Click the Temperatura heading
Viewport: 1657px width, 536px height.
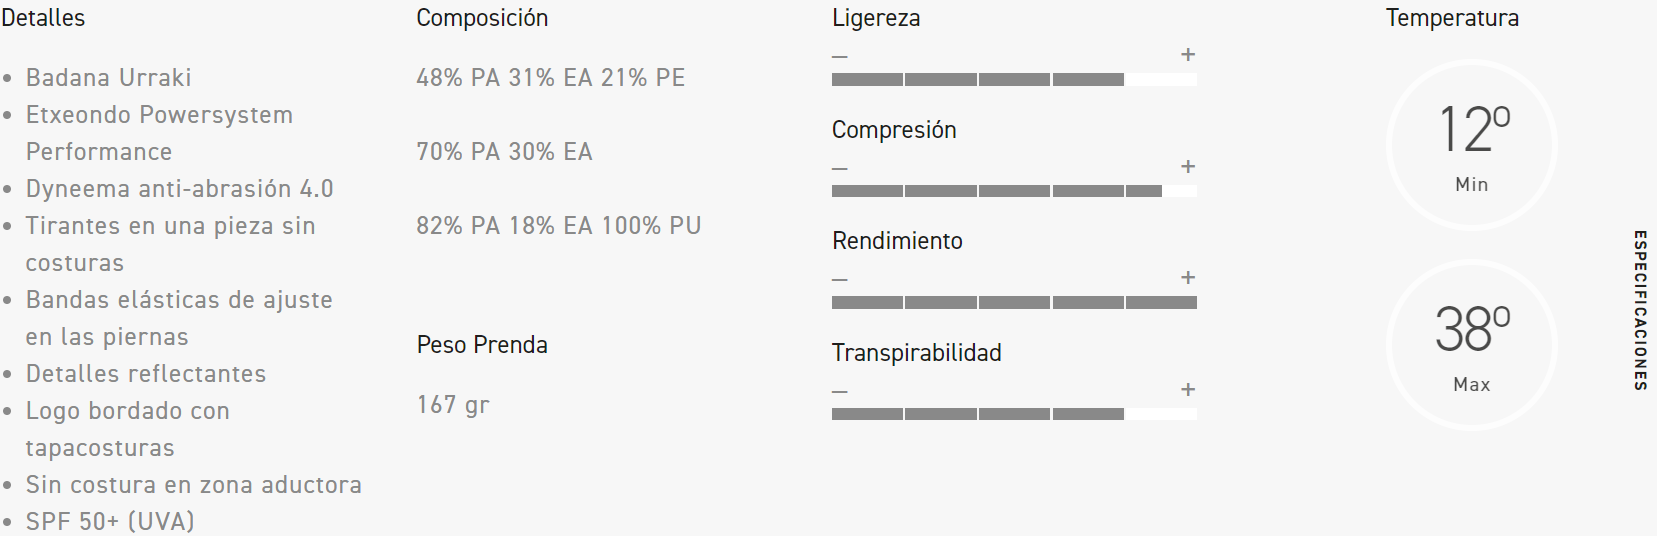(1452, 18)
